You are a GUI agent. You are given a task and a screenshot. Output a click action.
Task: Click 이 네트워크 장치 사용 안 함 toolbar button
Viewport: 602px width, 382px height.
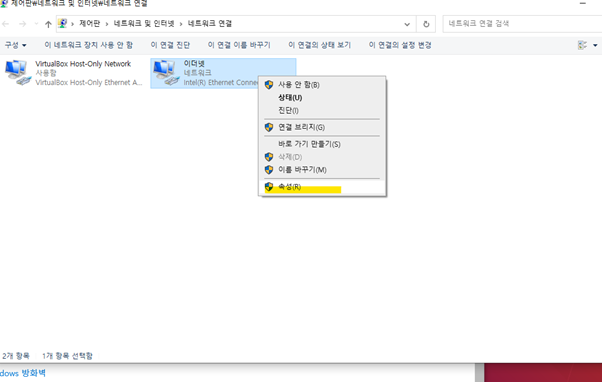coord(88,45)
